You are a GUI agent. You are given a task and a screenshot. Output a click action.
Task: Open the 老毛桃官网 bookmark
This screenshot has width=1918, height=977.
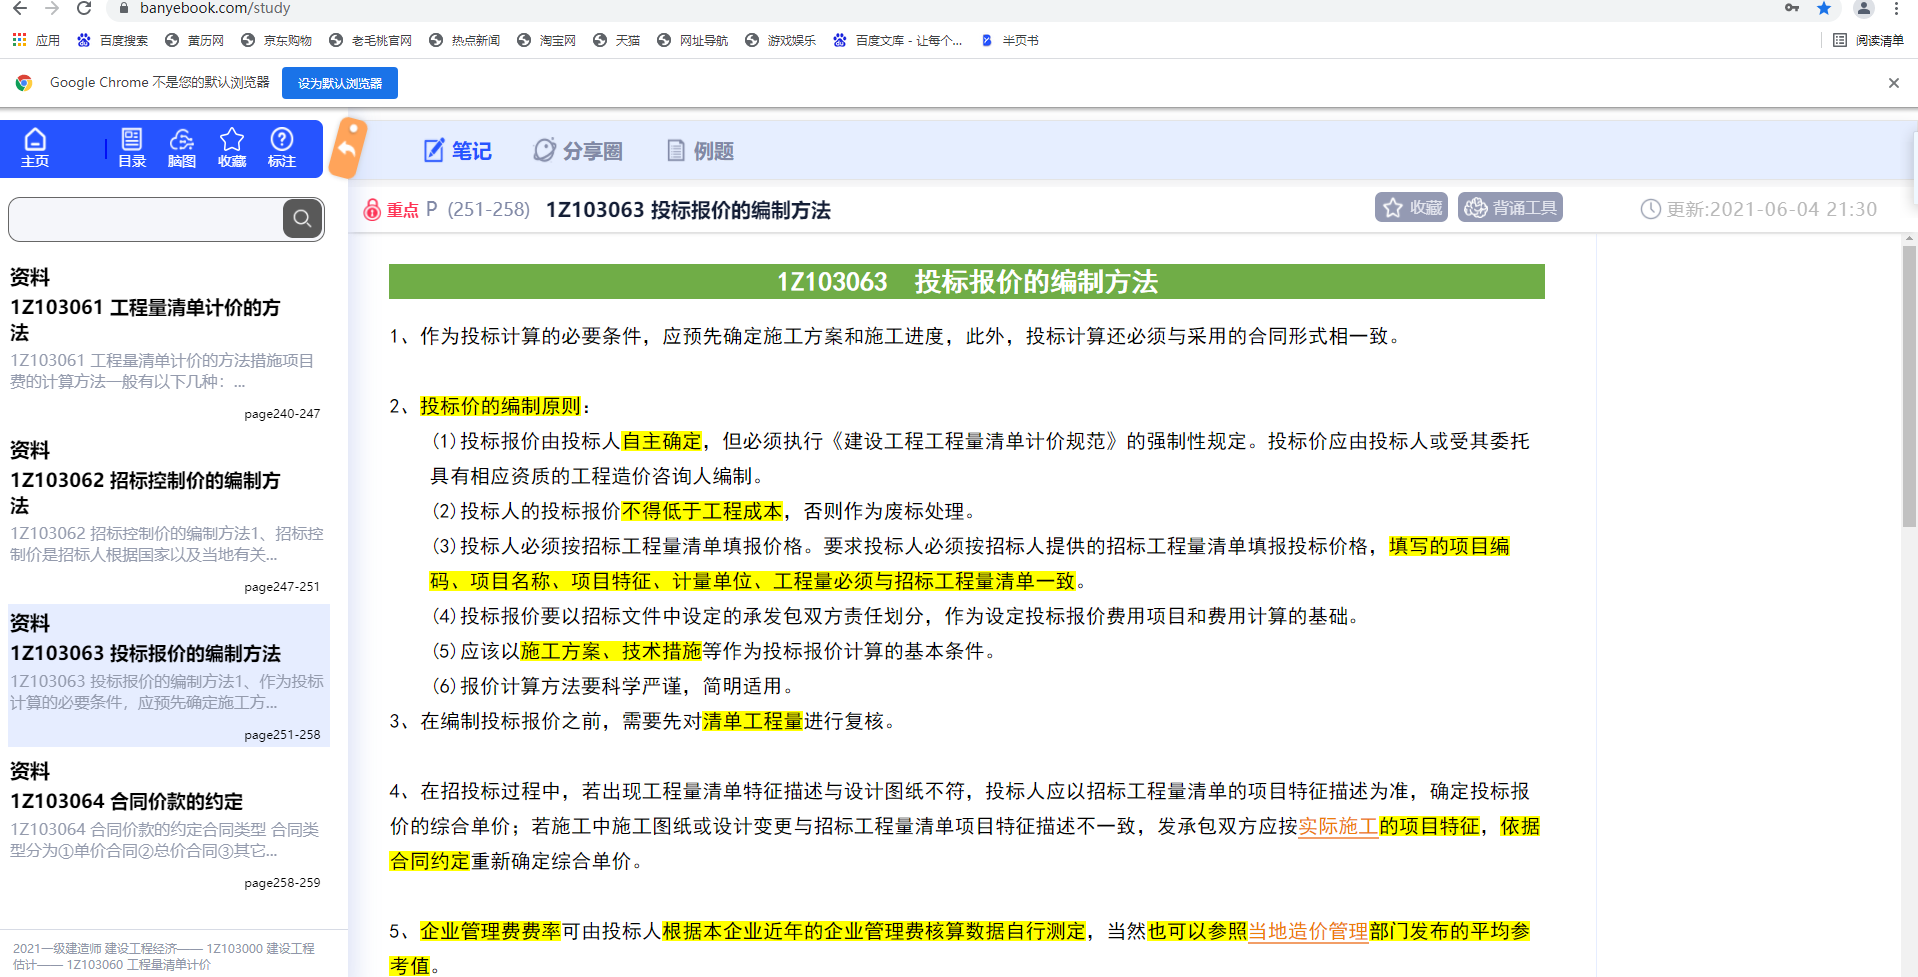pyautogui.click(x=370, y=40)
